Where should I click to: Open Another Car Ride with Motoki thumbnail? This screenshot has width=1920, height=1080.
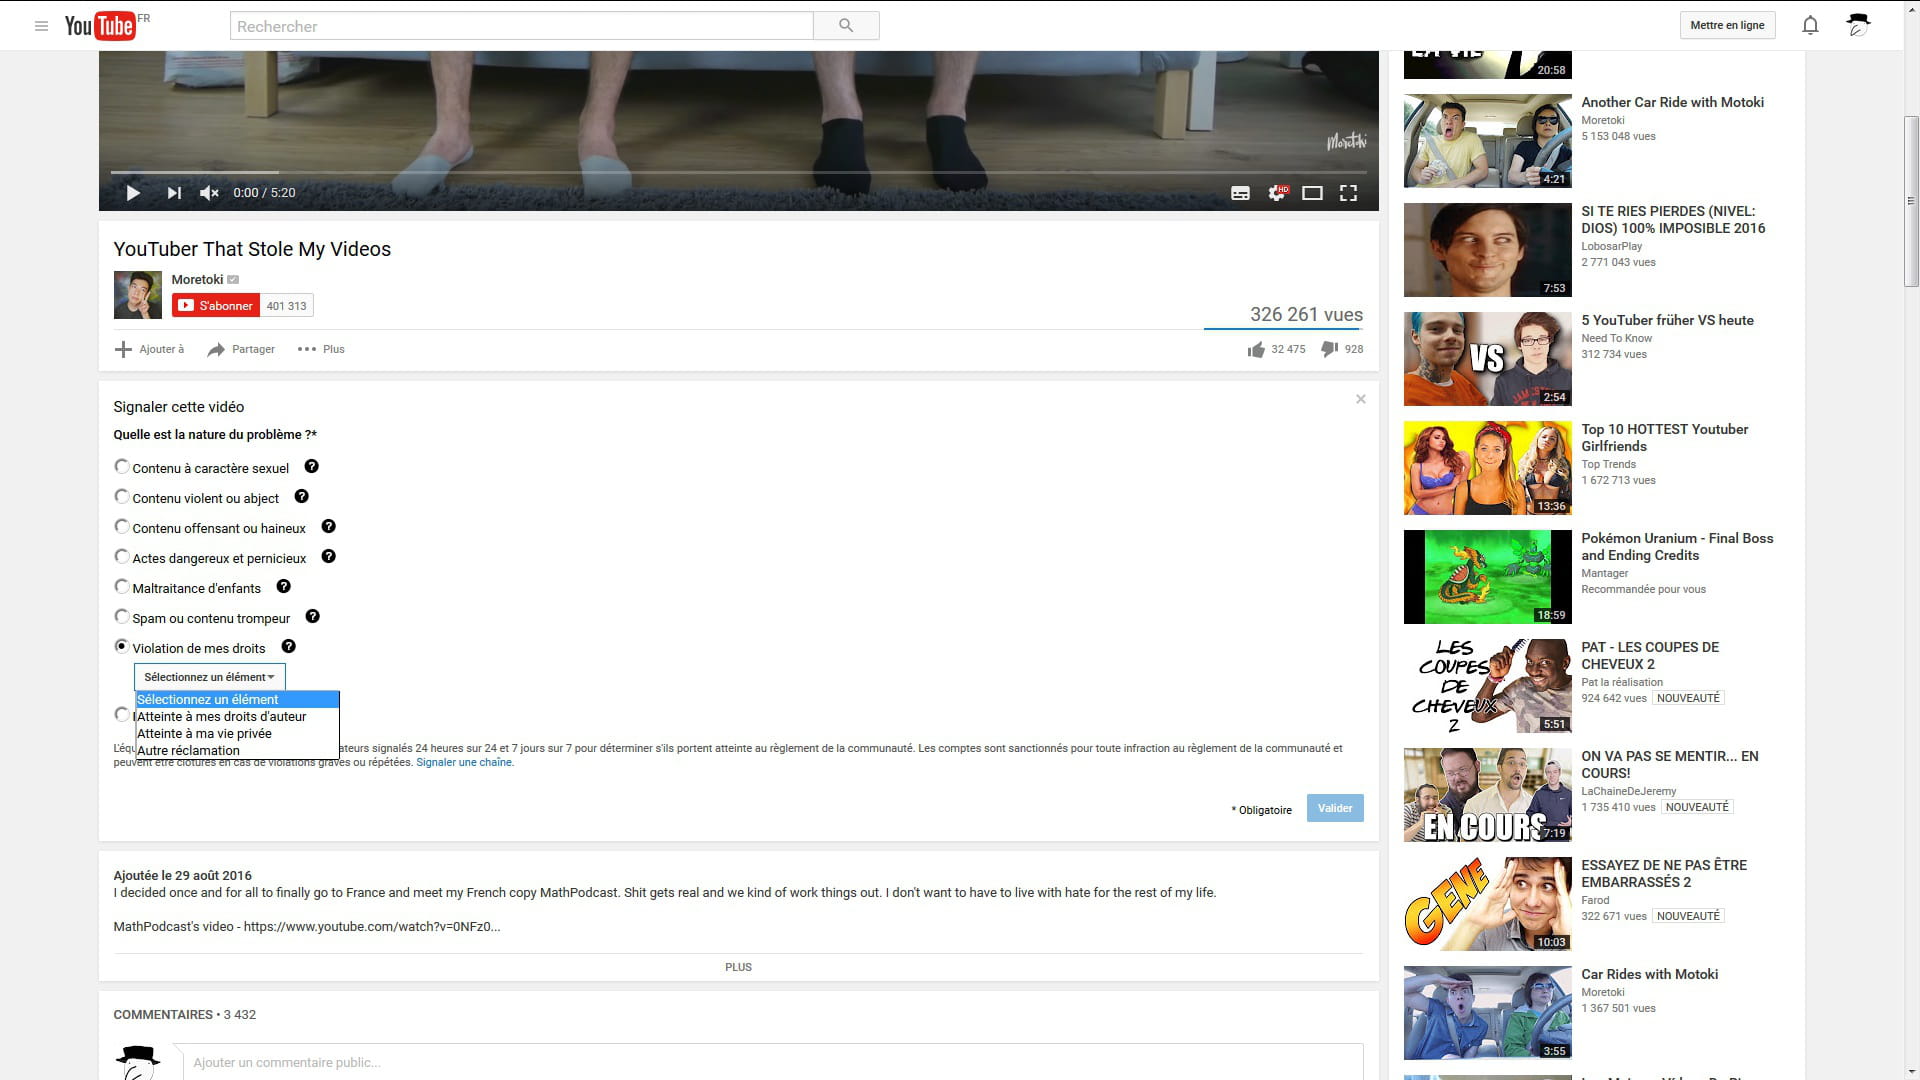[1488, 141]
